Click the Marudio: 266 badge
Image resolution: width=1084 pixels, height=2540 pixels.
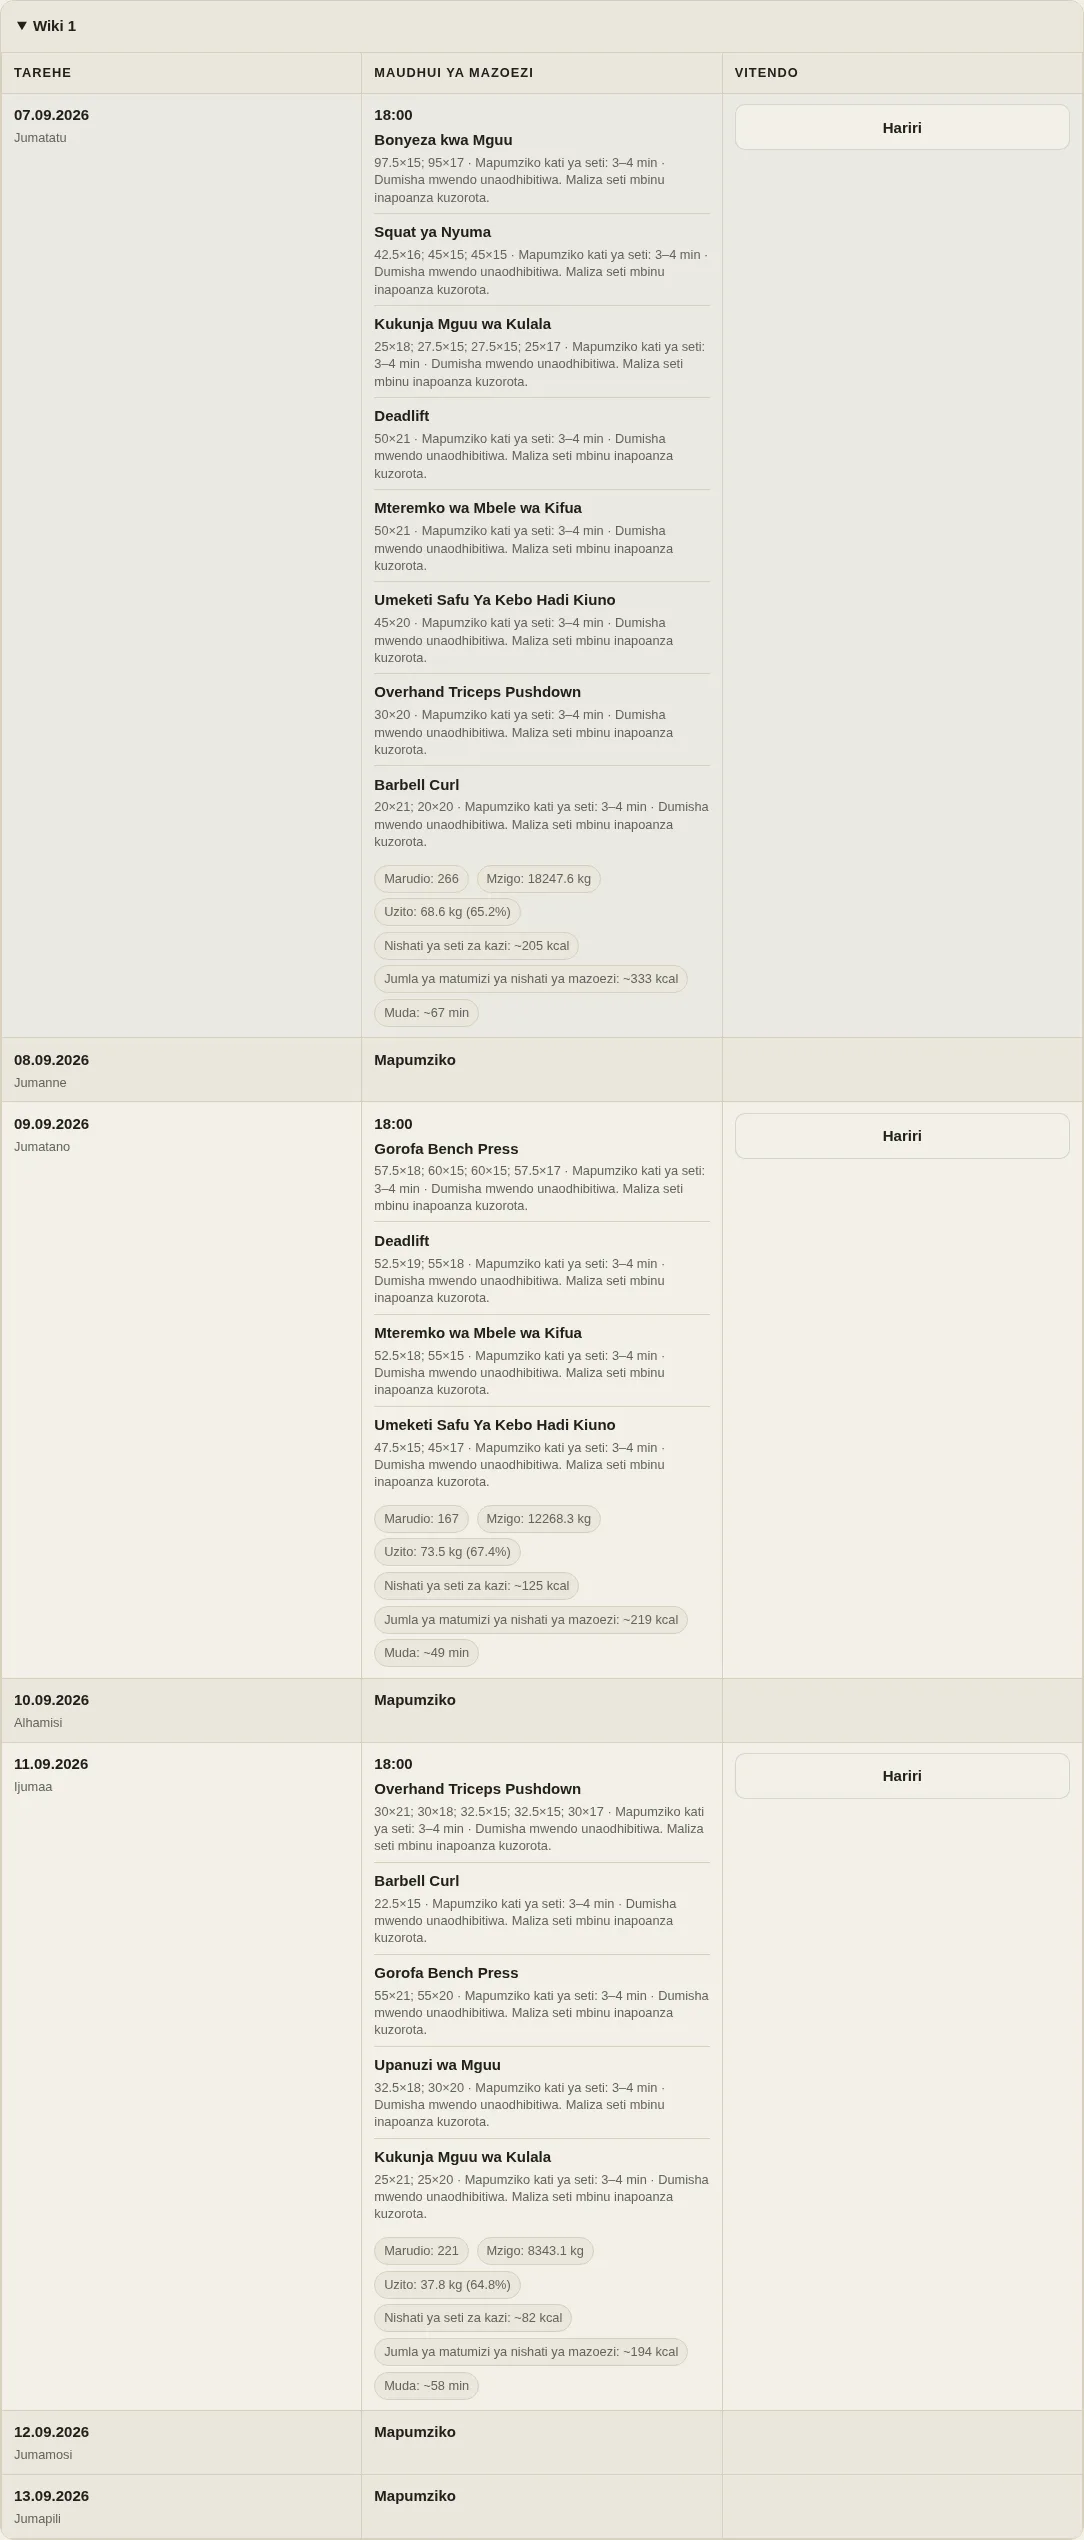tap(421, 879)
